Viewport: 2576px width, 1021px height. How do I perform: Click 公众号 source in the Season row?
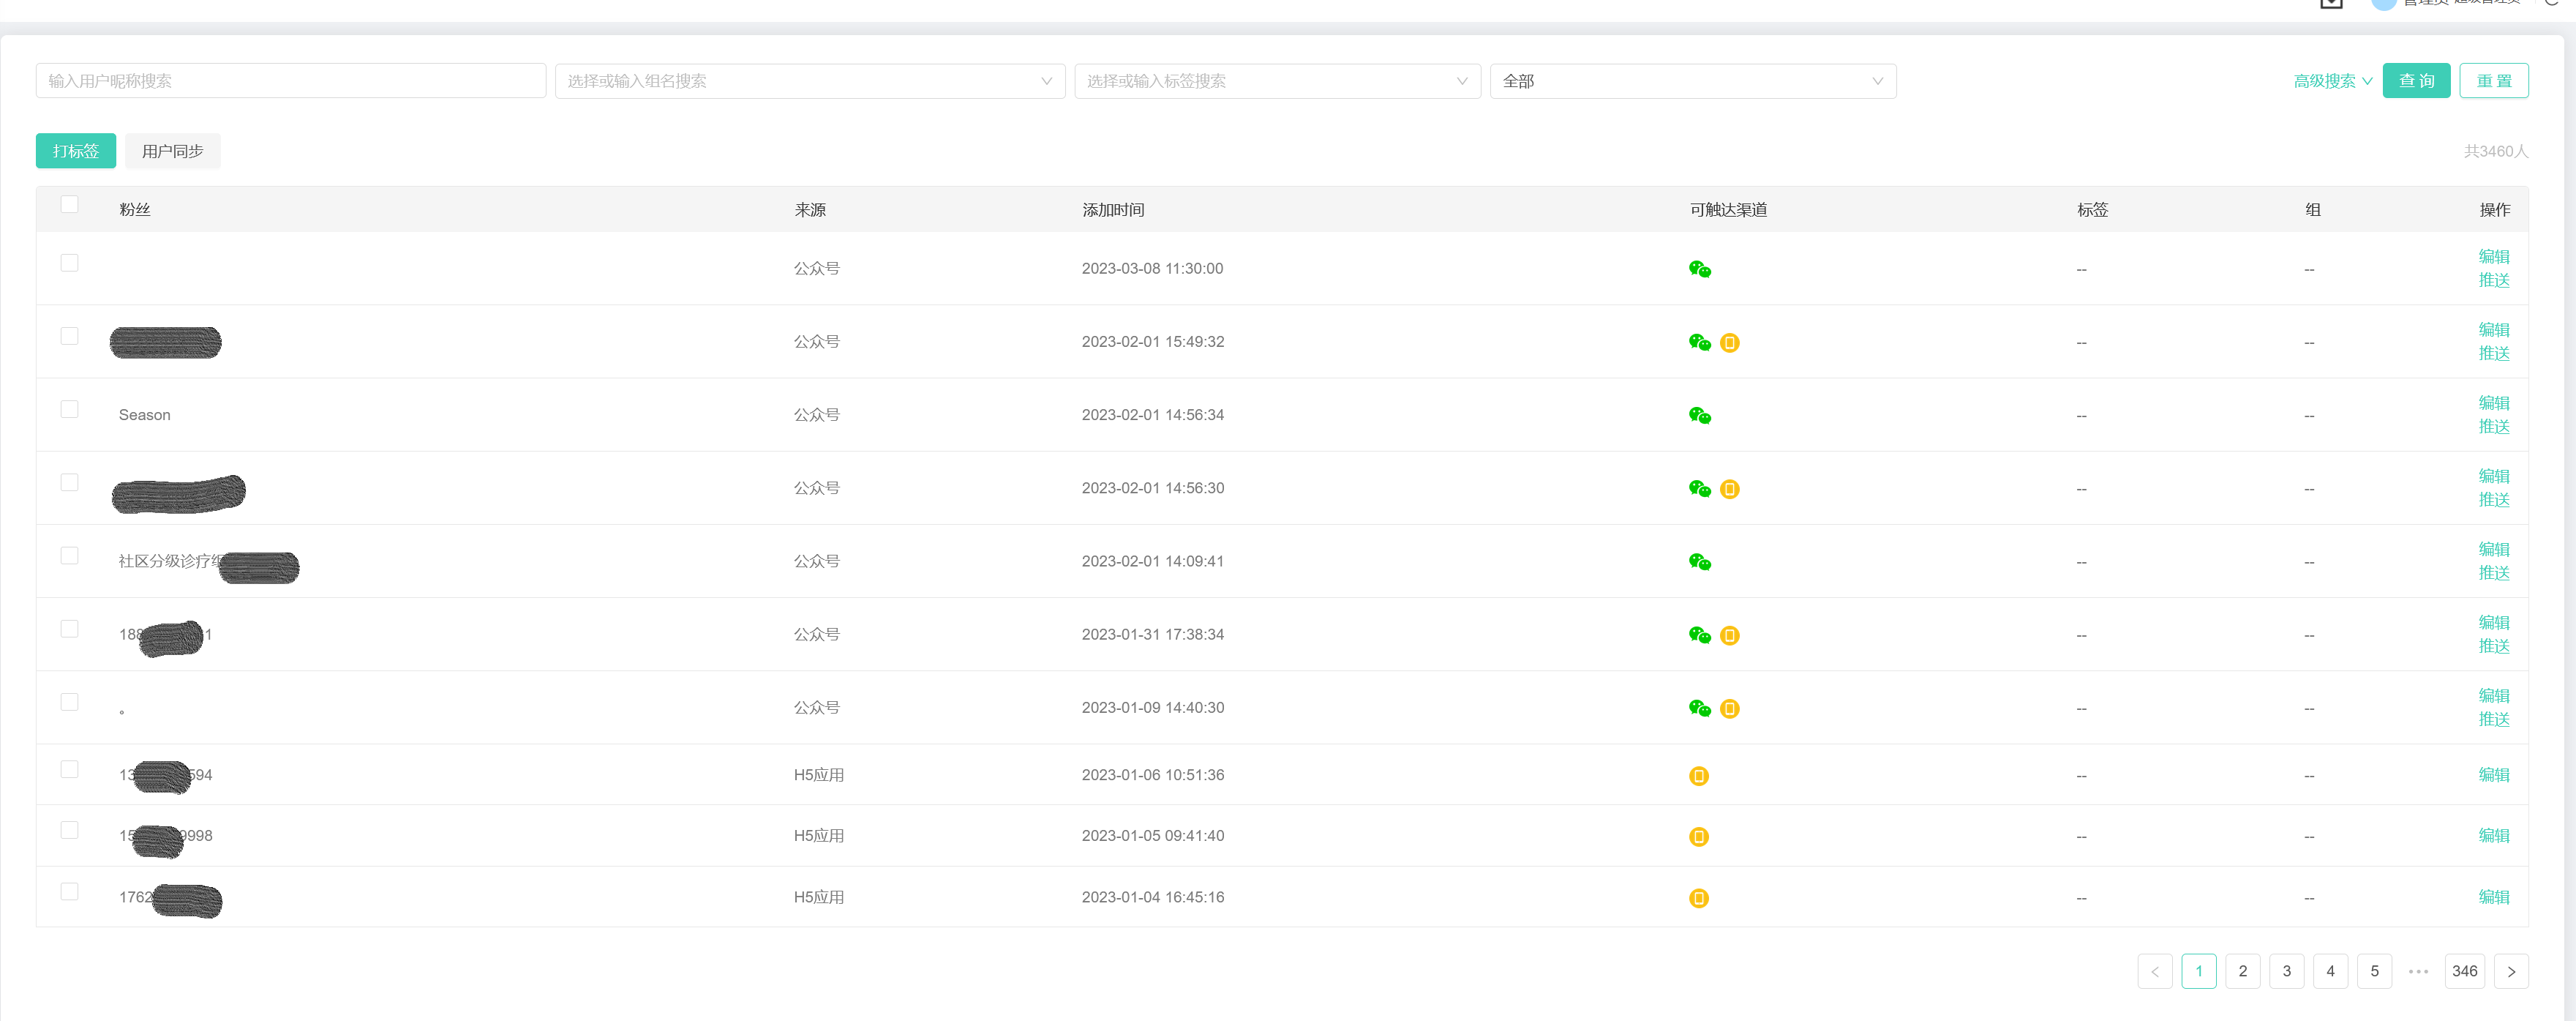point(816,415)
